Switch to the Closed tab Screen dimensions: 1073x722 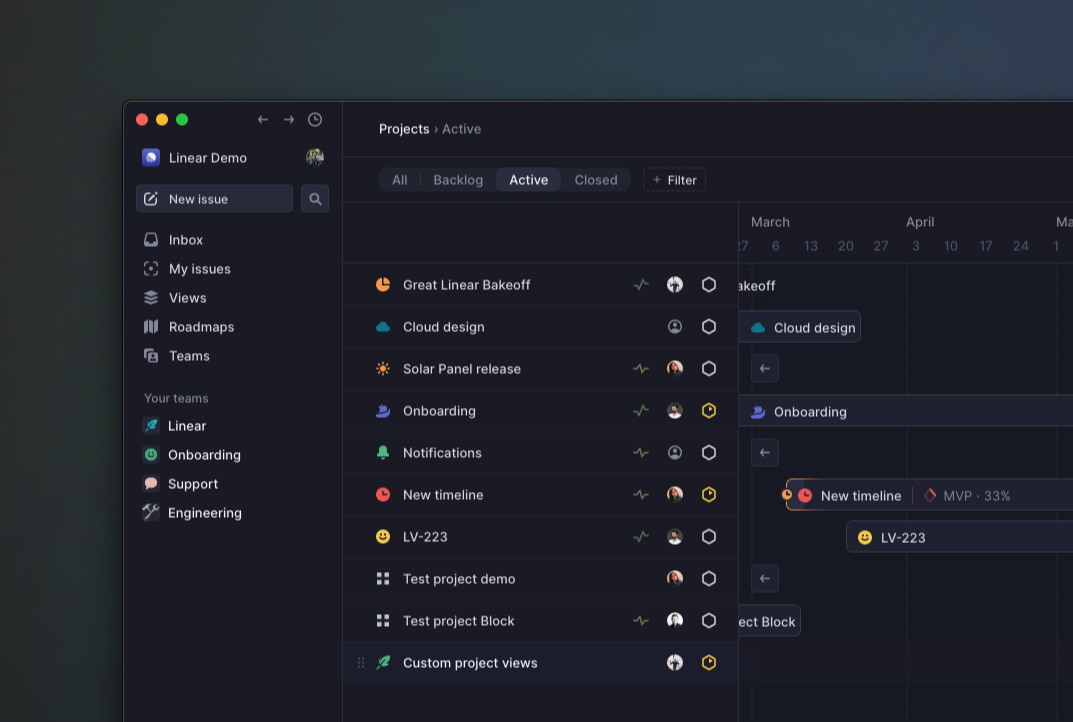point(596,180)
